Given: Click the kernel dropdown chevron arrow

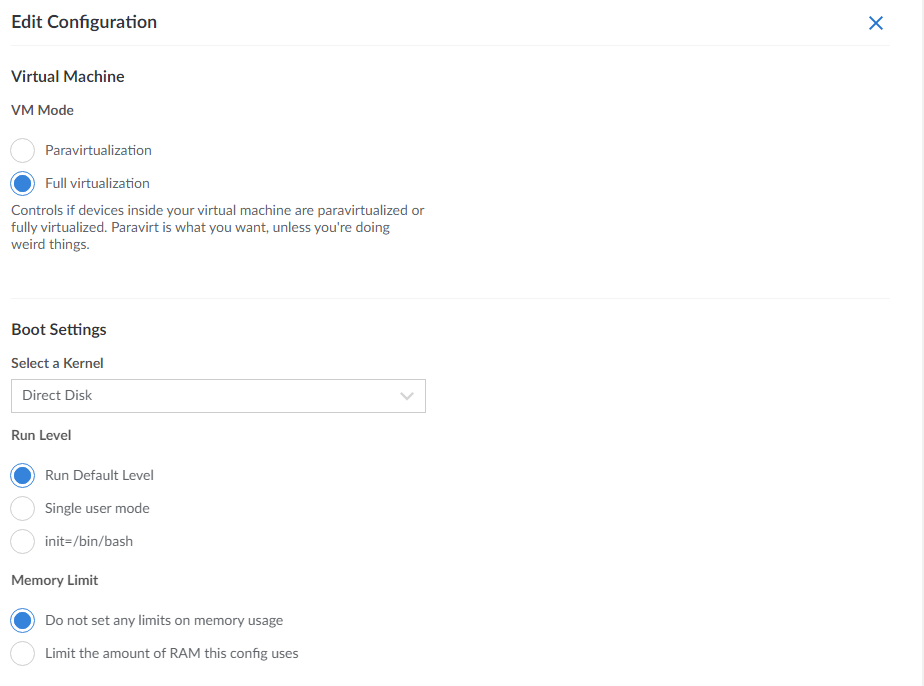Looking at the screenshot, I should point(407,396).
